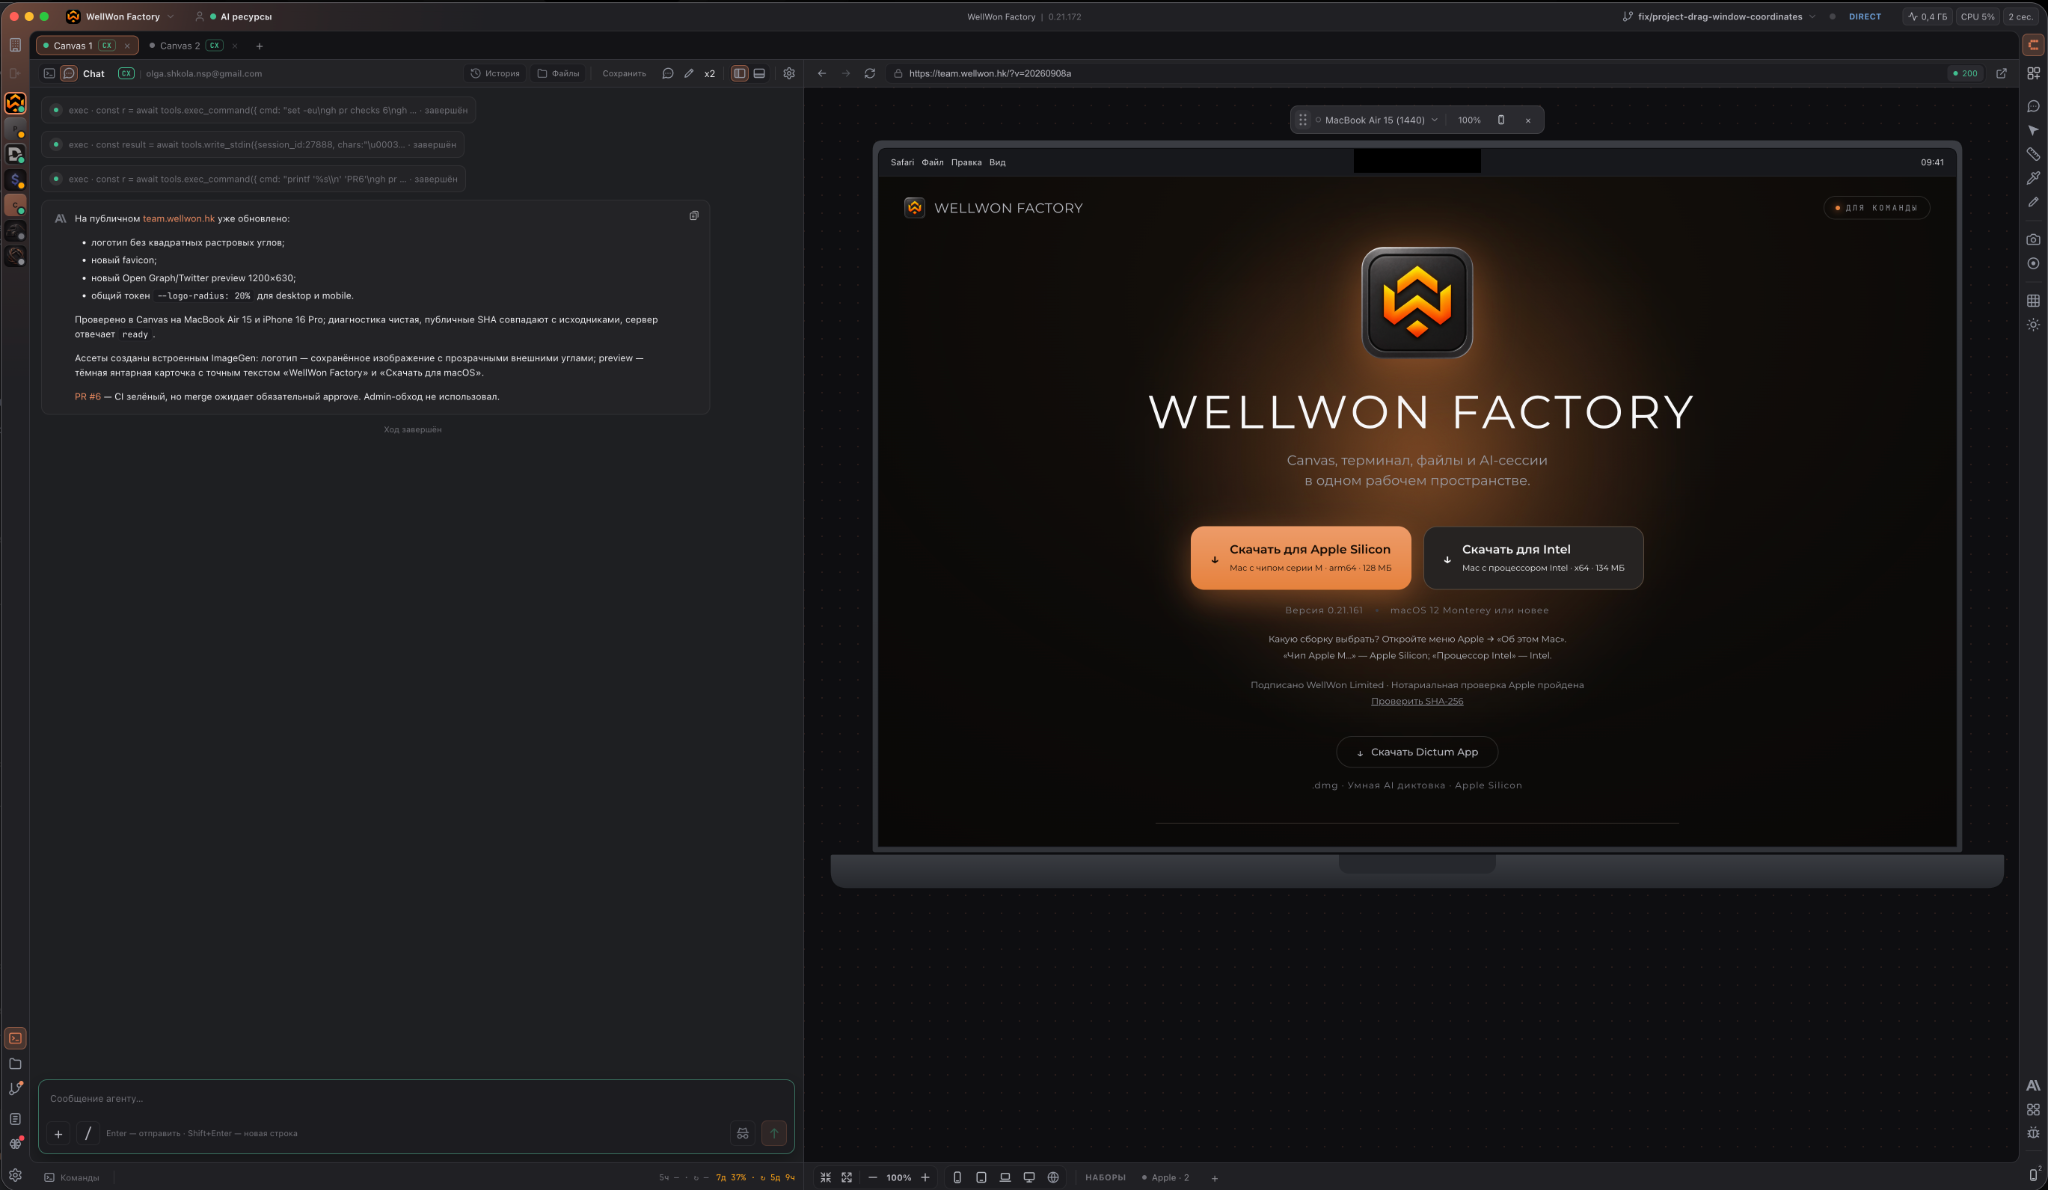This screenshot has height=1190, width=2048.
Task: Open the WellWon Factory project dropdown
Action: point(120,16)
